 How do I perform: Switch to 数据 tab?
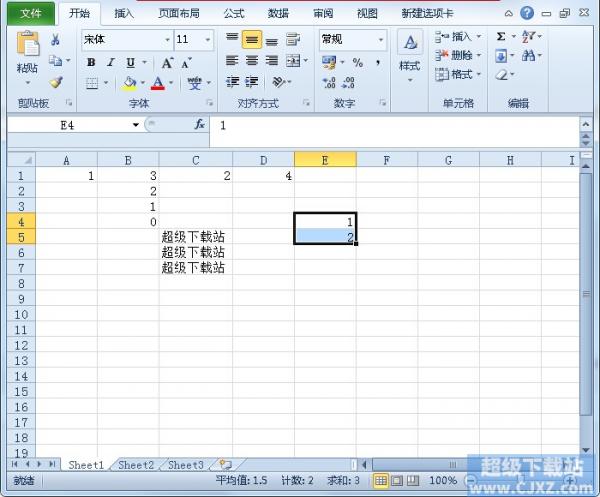tap(278, 14)
